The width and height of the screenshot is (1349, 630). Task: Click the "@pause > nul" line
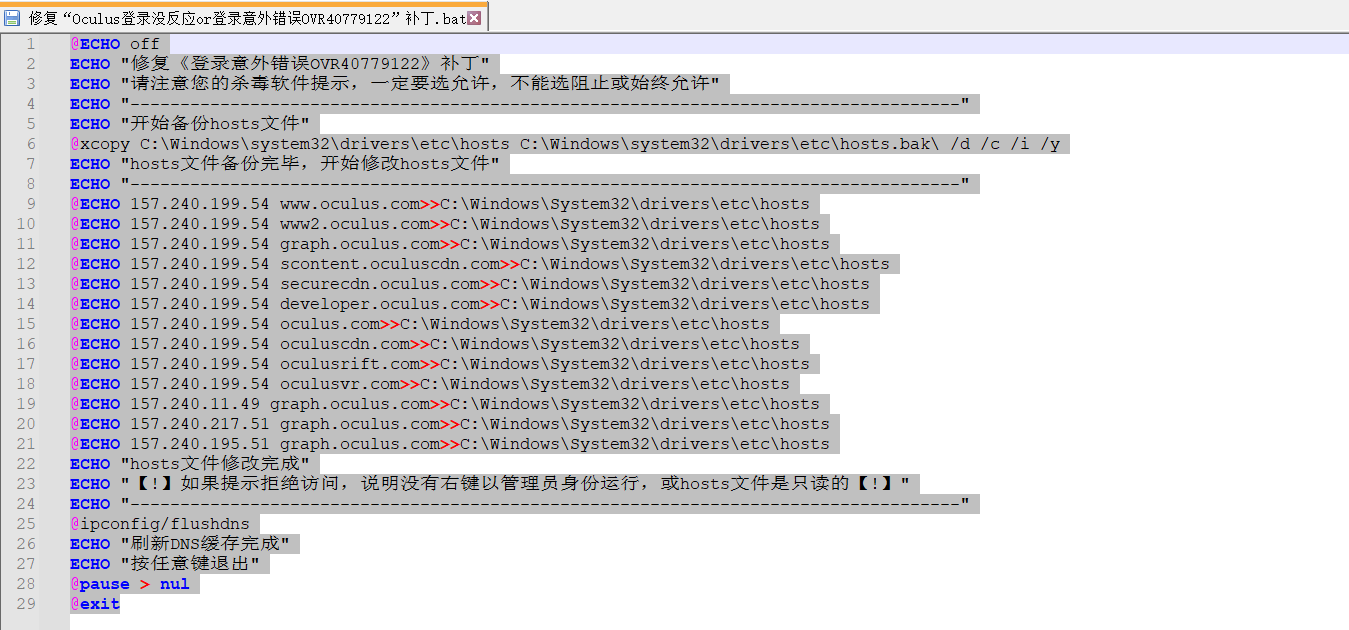(x=130, y=584)
